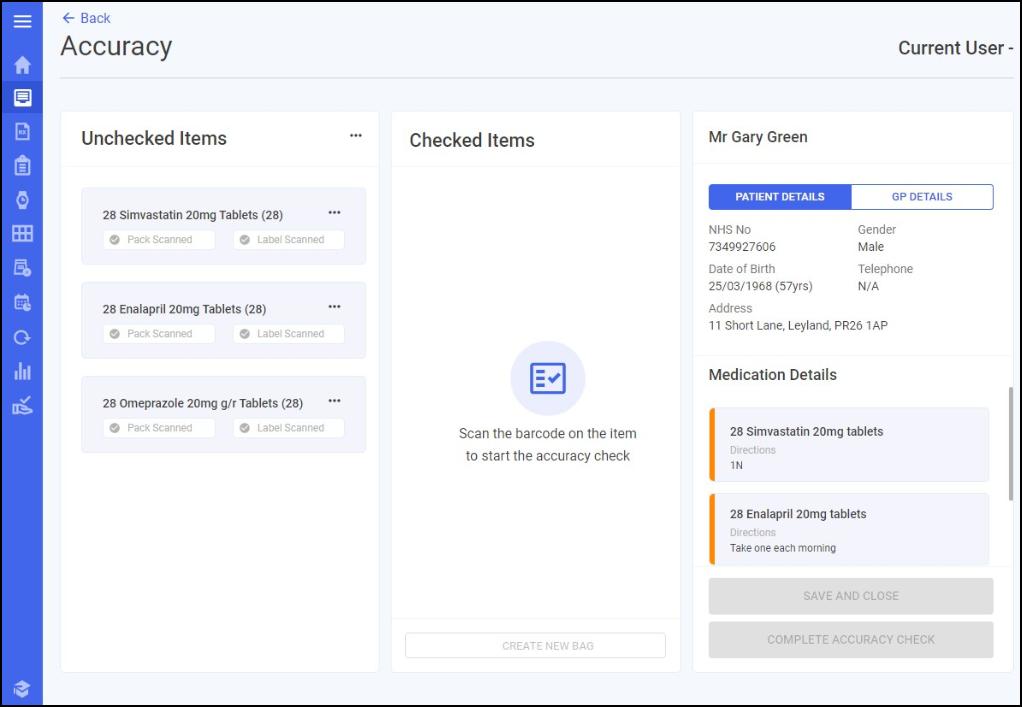
Task: Toggle Pack Scanned for Simvastatin 20mg
Action: coord(158,240)
